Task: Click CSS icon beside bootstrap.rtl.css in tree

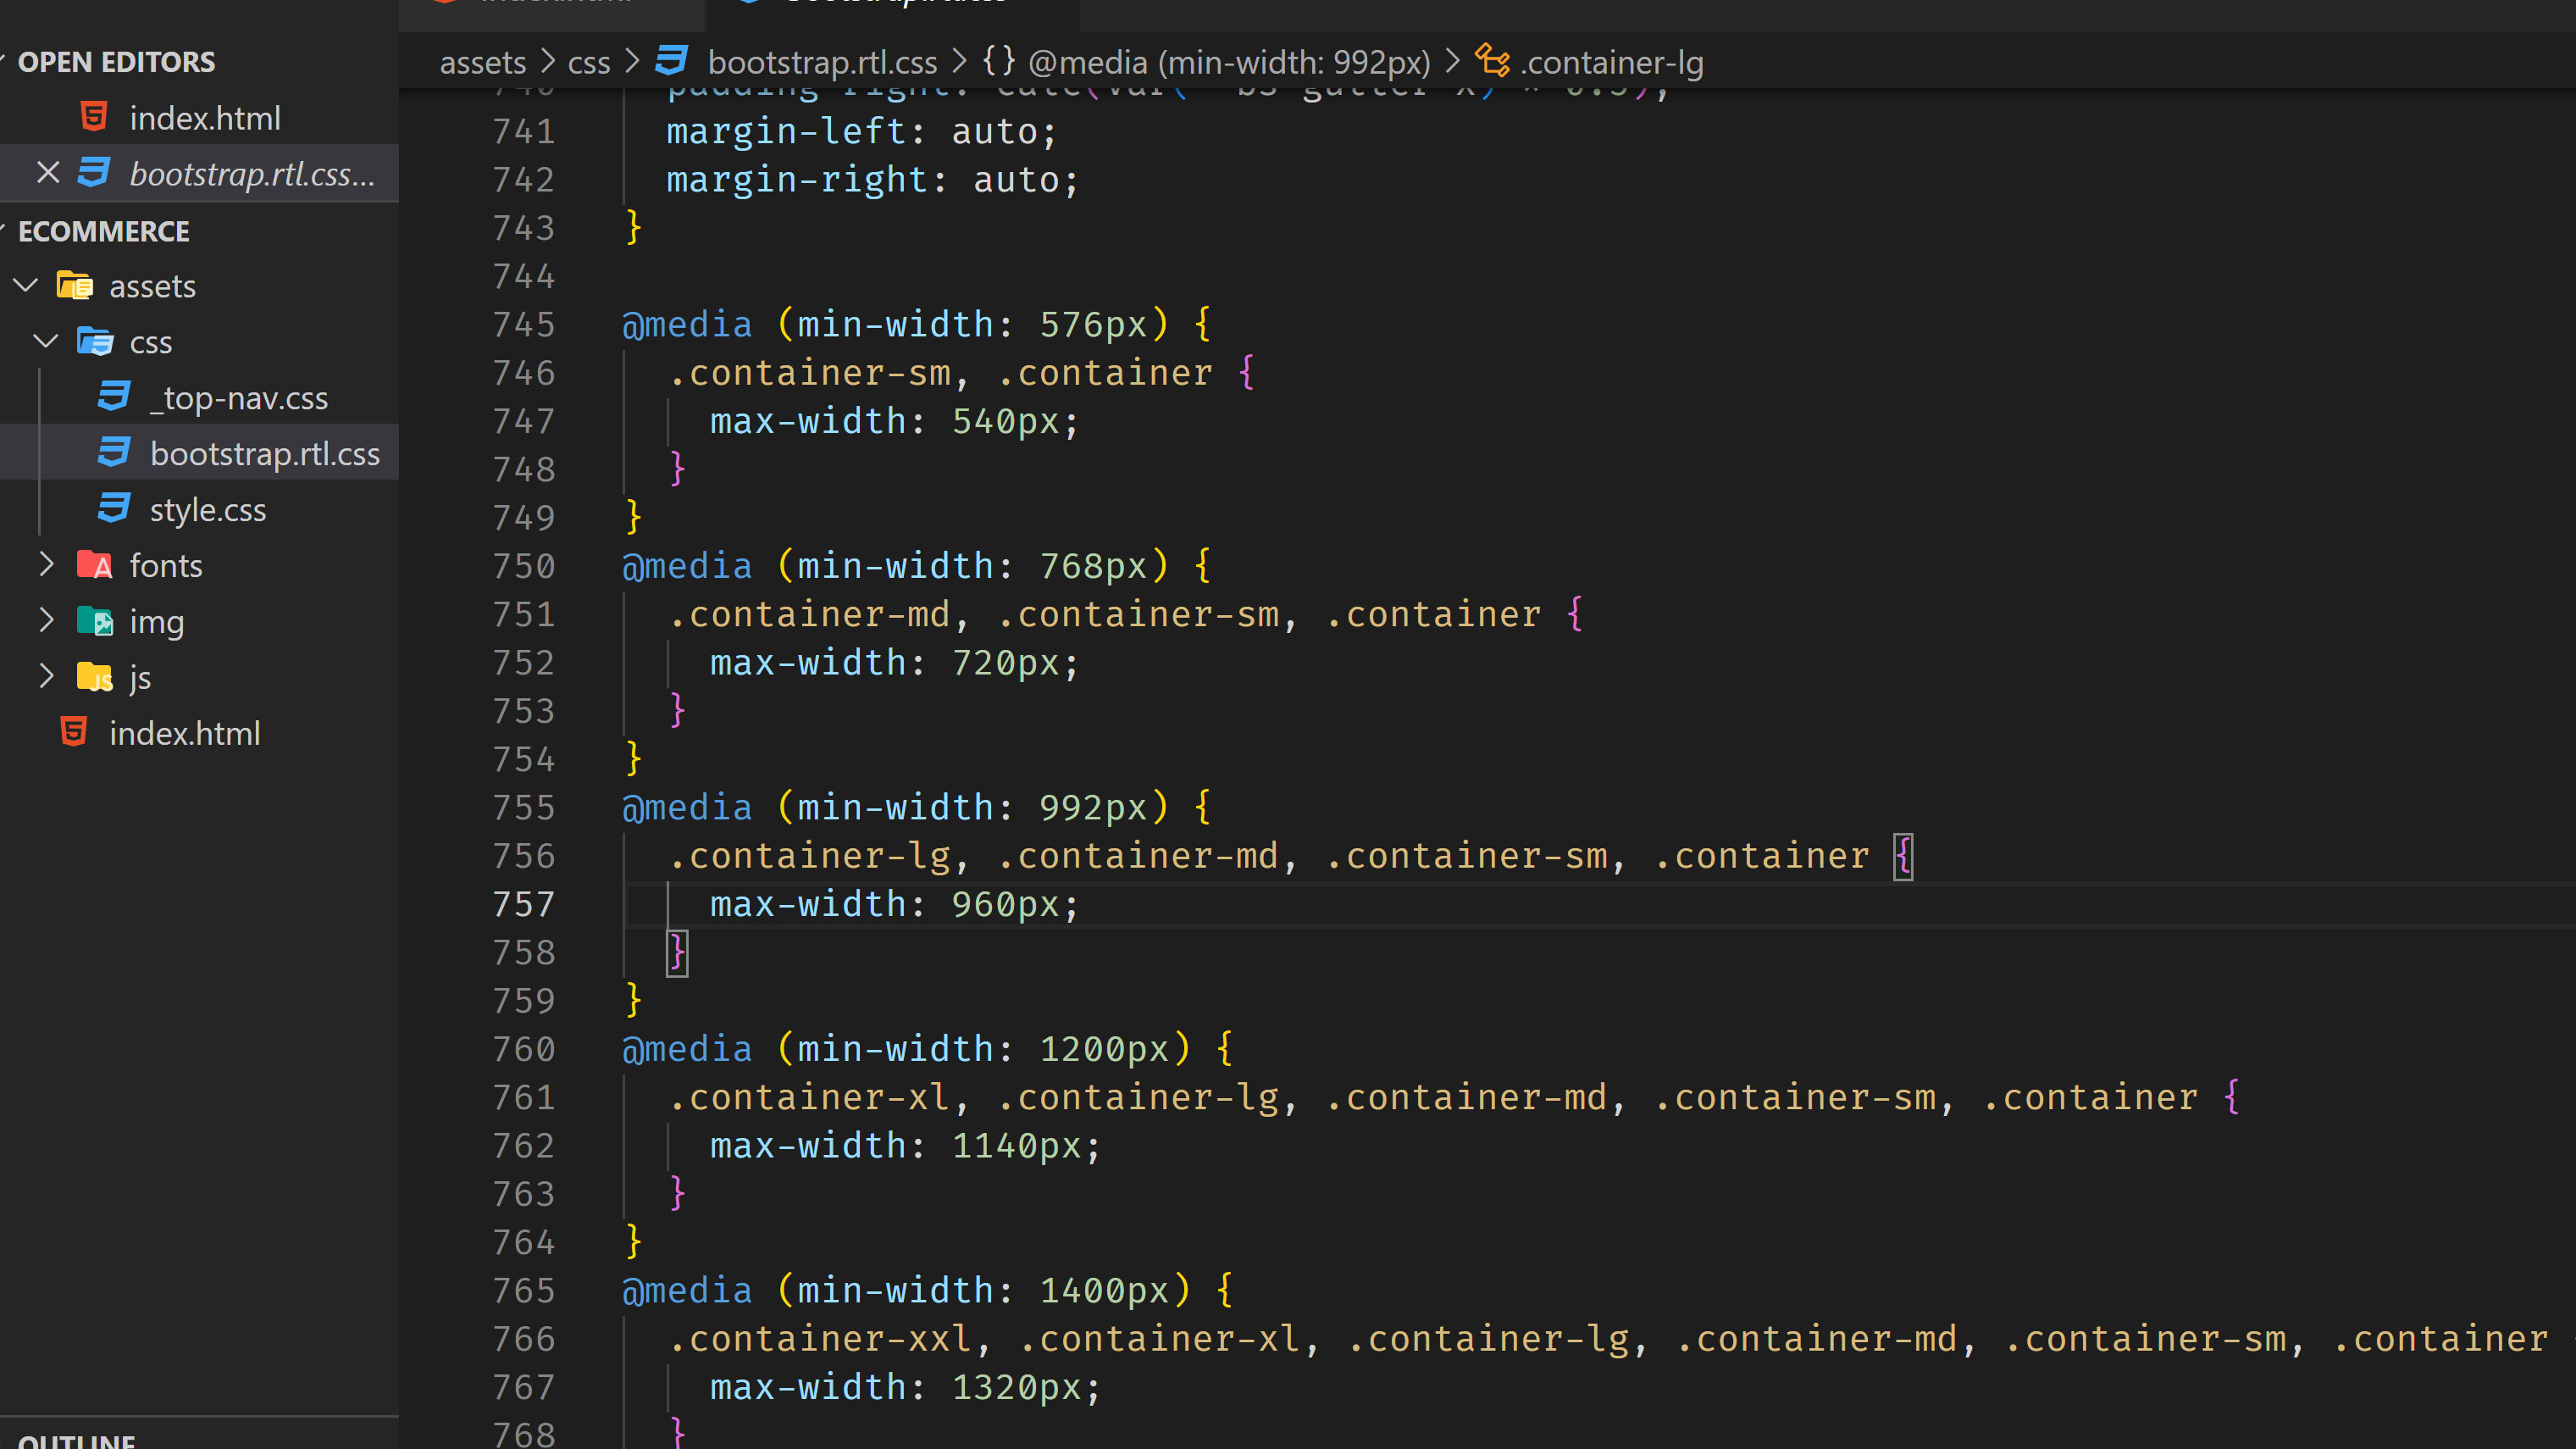Action: (x=114, y=453)
